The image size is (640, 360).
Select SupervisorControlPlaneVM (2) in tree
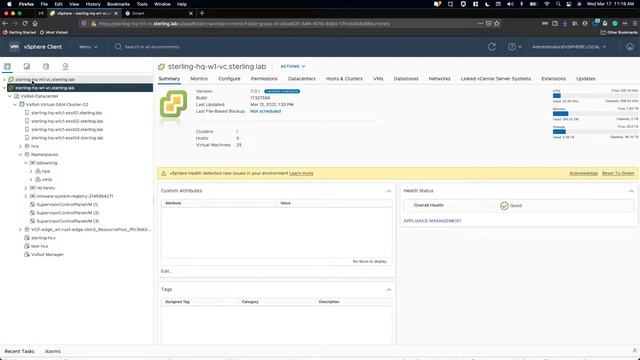click(x=67, y=213)
